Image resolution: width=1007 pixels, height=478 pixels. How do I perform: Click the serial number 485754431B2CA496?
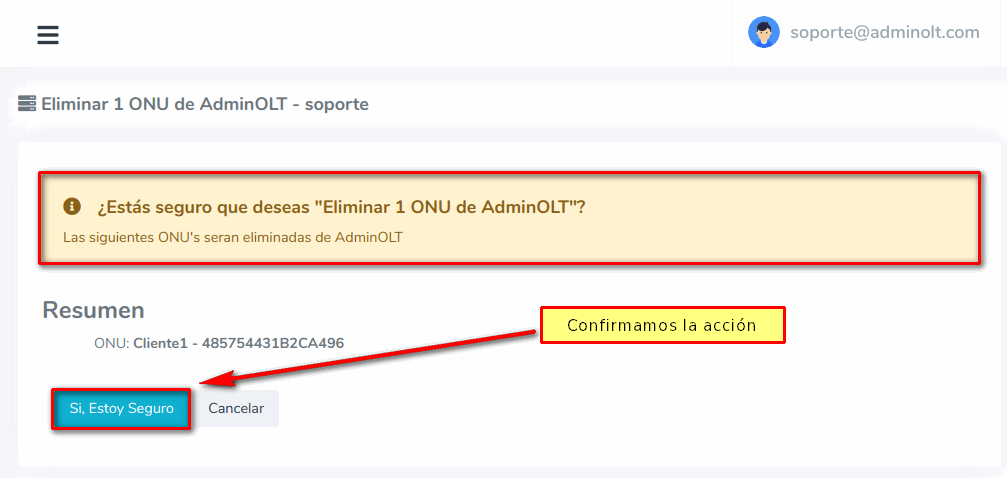point(273,343)
